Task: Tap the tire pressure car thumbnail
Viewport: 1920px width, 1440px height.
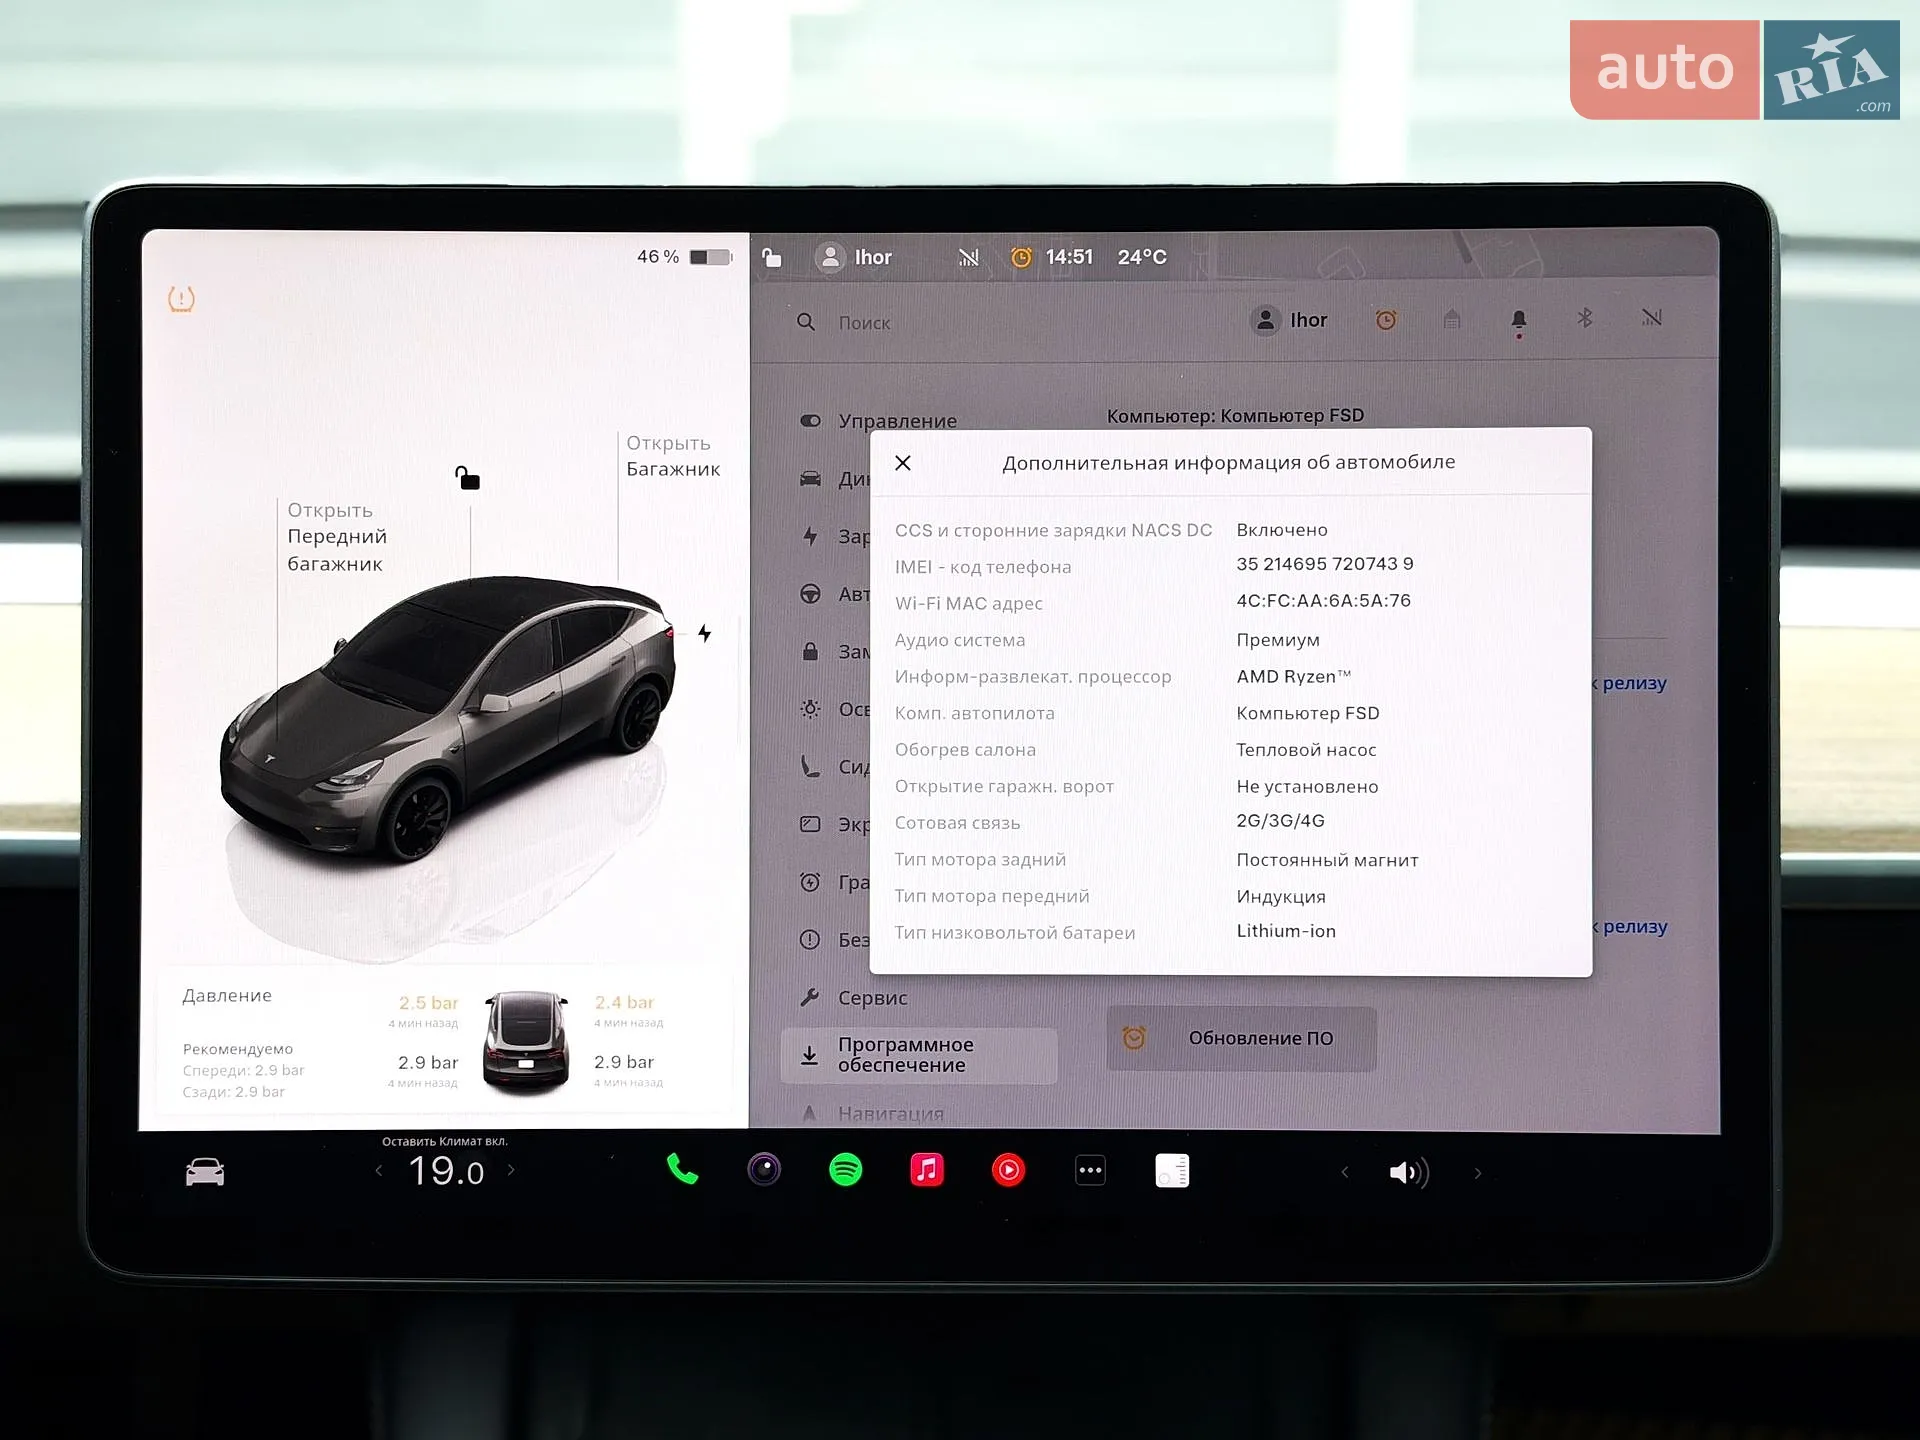Action: click(x=526, y=1043)
